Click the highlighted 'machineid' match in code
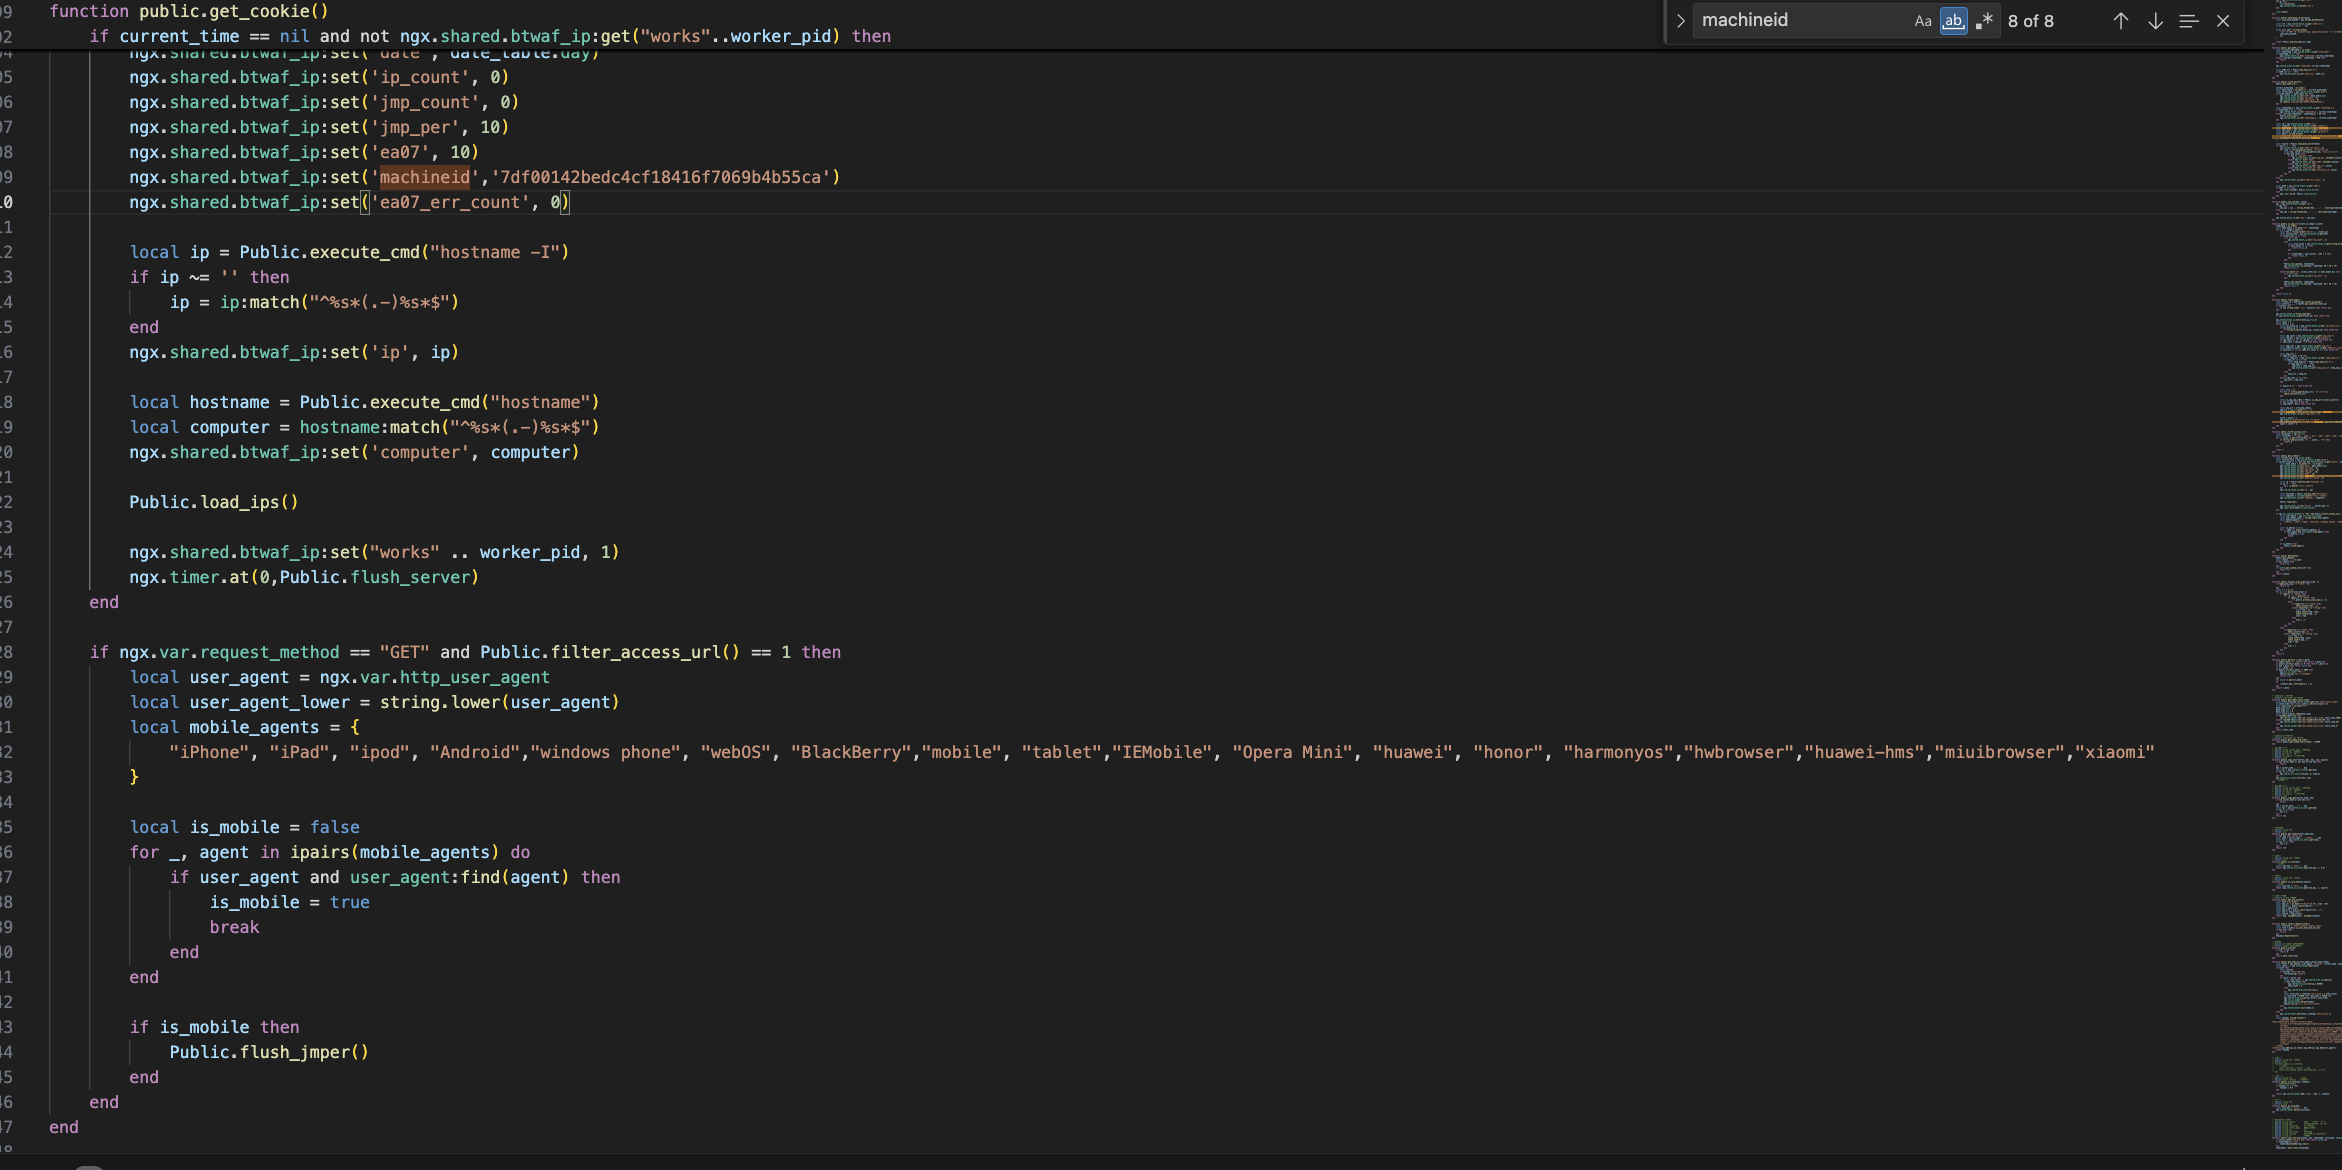This screenshot has height=1170, width=2342. (424, 177)
